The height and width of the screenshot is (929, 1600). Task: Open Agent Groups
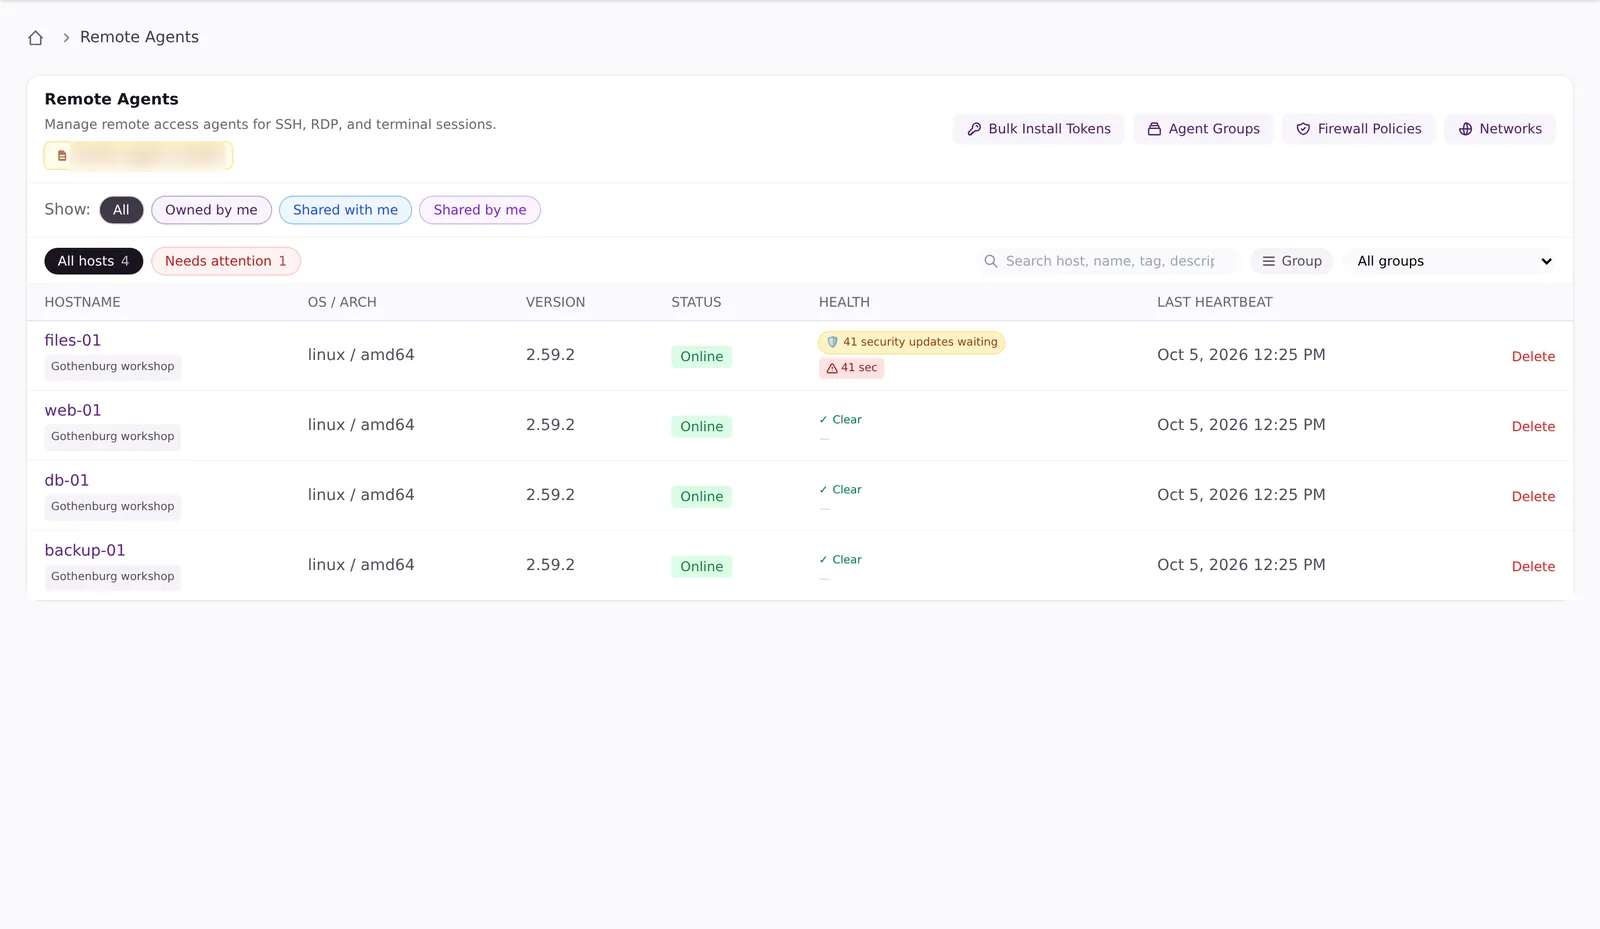[x=1203, y=129]
